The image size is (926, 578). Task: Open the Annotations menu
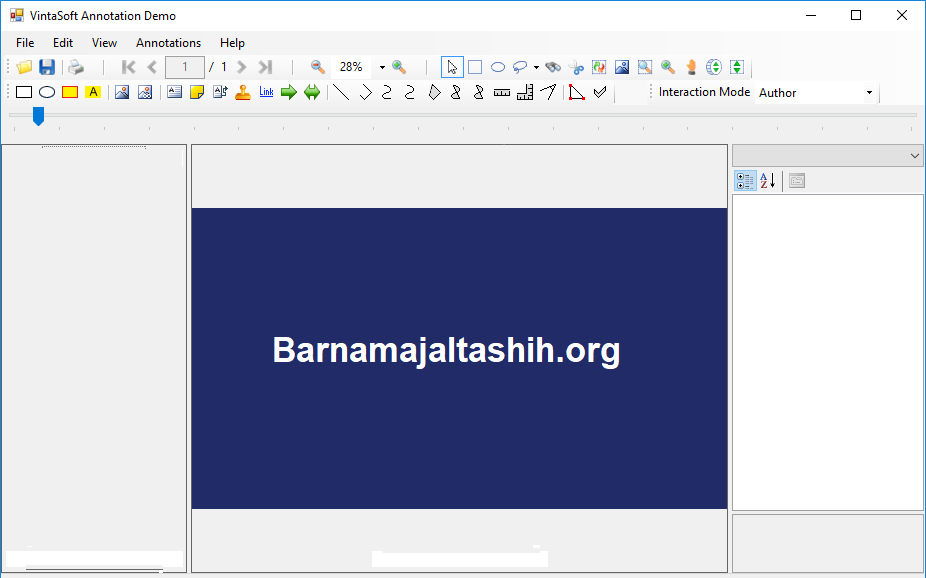pyautogui.click(x=168, y=43)
